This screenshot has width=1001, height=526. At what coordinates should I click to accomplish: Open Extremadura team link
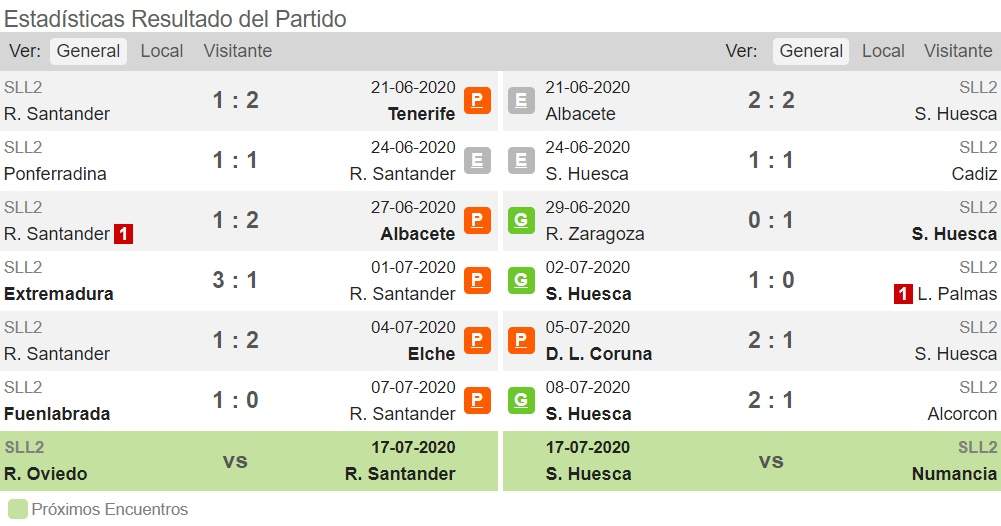(59, 294)
